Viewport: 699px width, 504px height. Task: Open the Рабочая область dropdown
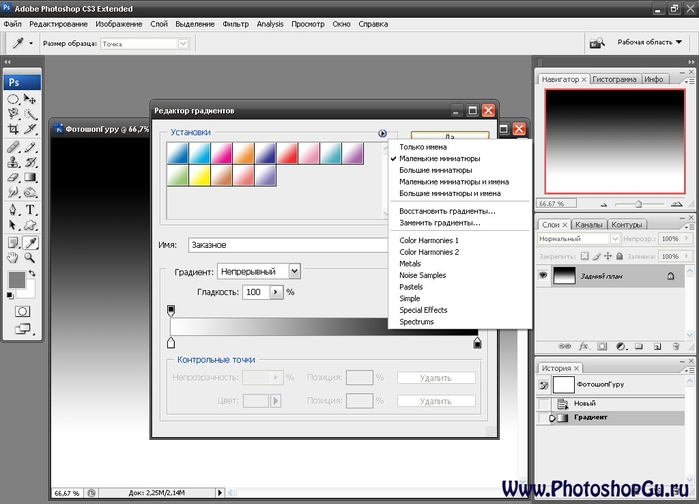(x=649, y=42)
